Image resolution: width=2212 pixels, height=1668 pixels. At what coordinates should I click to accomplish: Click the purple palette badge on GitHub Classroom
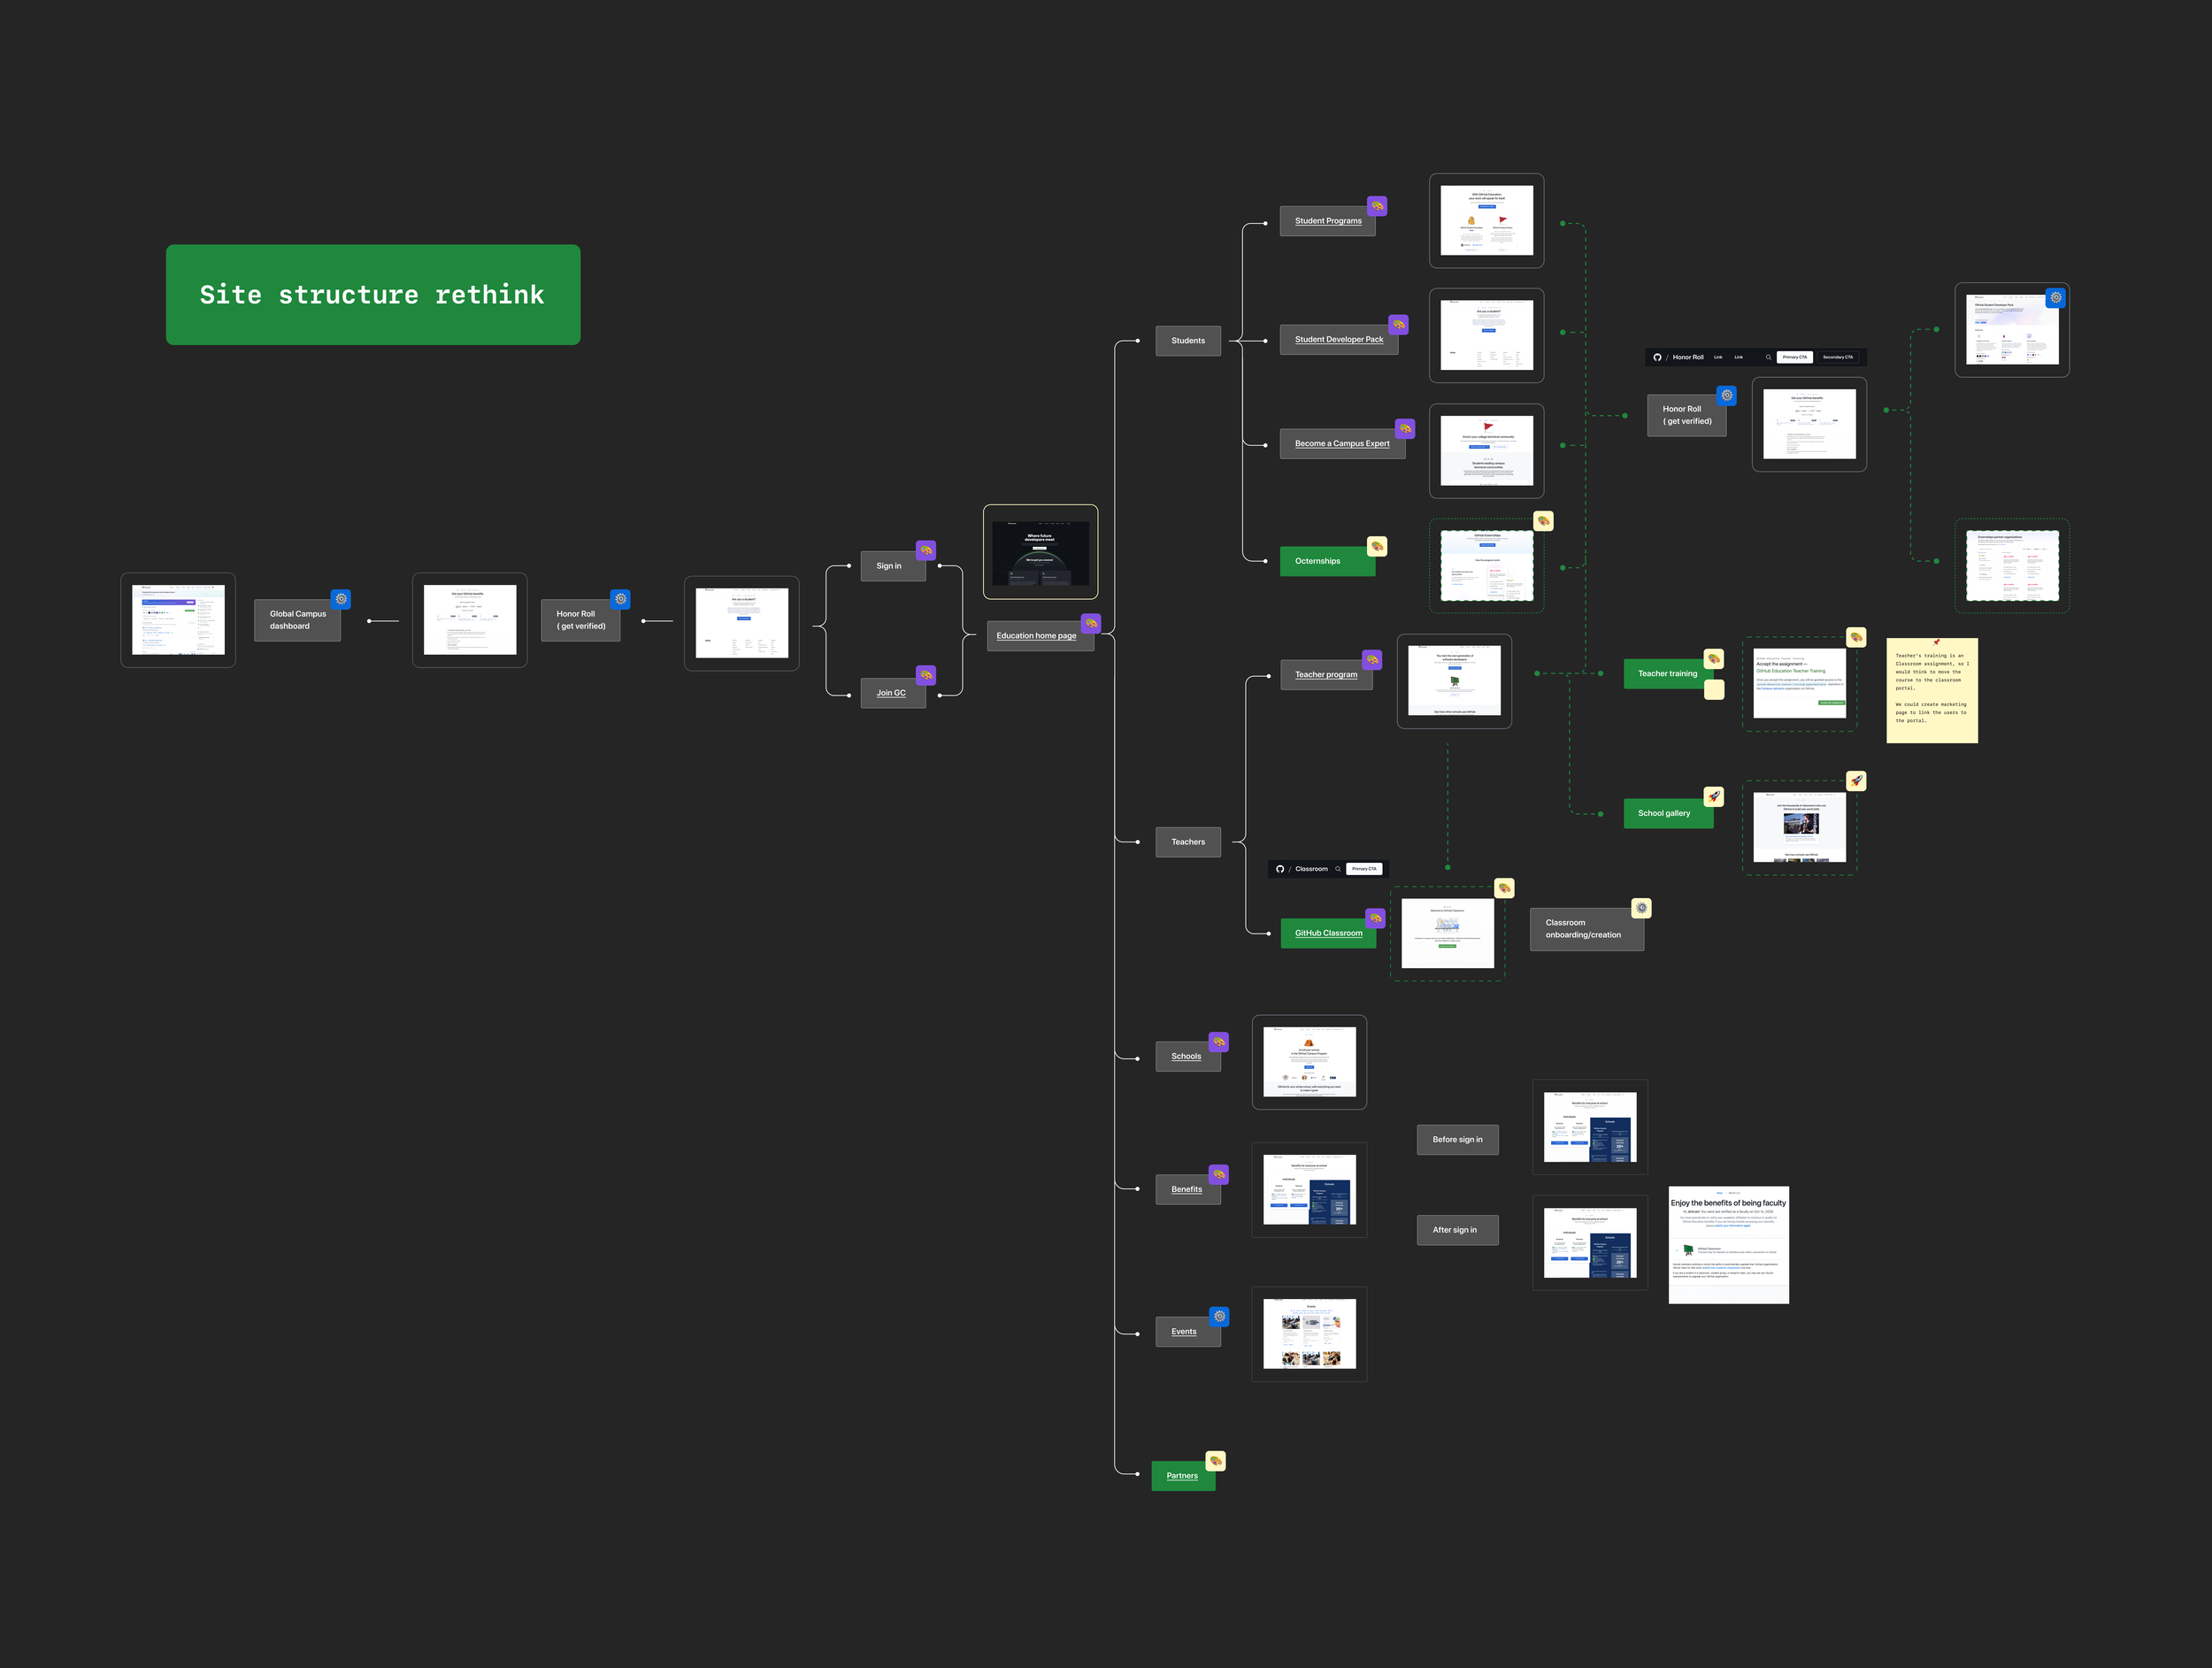coord(1375,918)
